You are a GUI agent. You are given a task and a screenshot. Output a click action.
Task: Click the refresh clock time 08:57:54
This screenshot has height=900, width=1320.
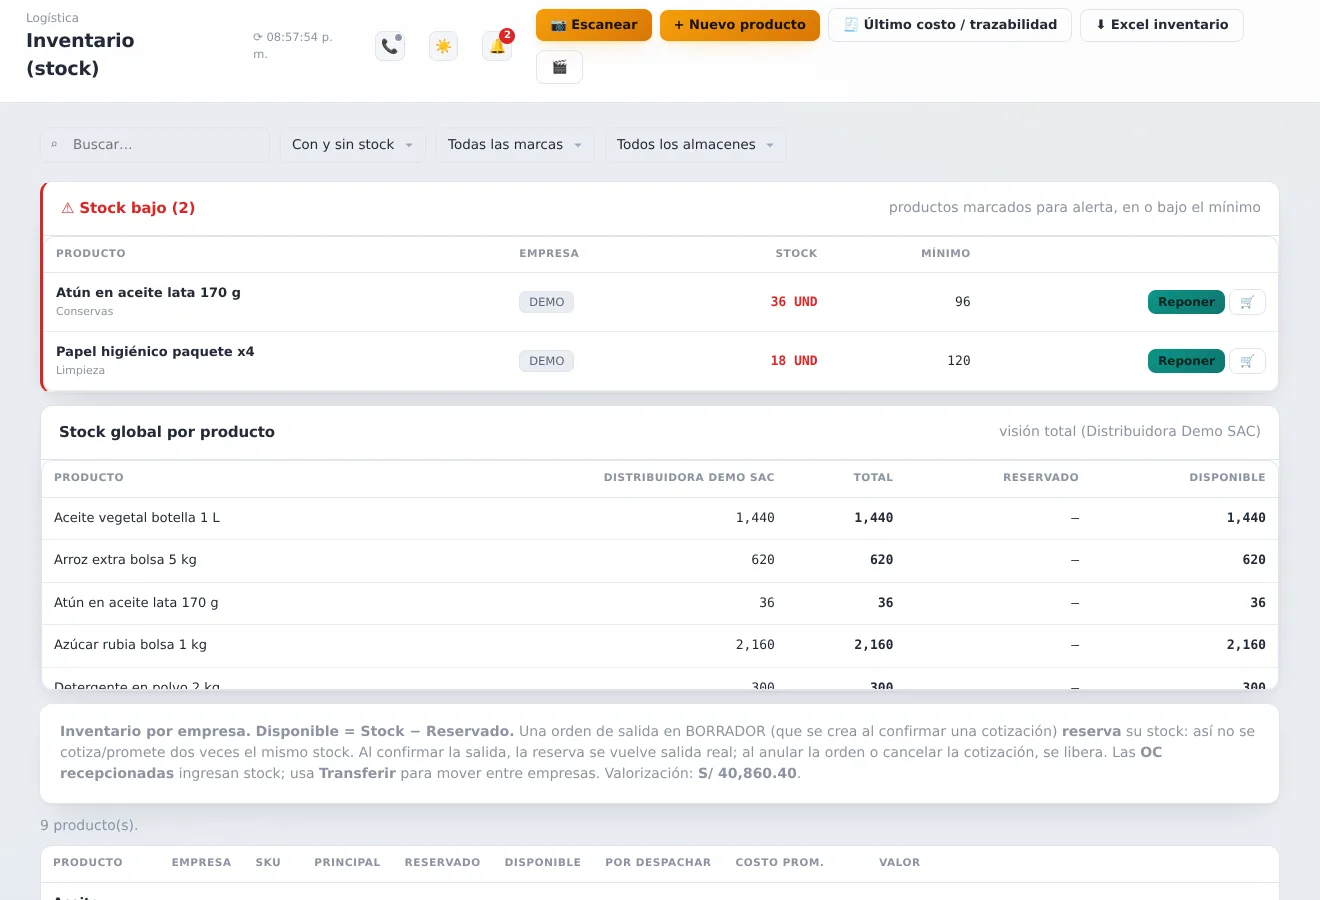[x=293, y=45]
